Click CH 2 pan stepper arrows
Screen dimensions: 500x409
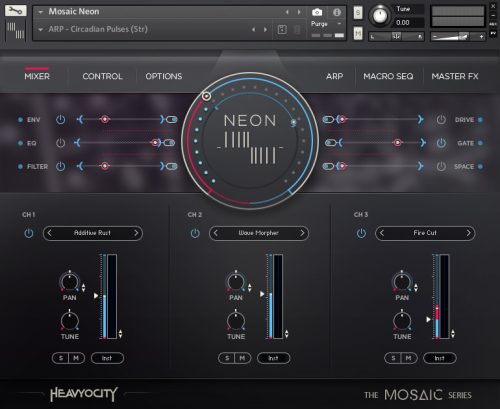[250, 288]
